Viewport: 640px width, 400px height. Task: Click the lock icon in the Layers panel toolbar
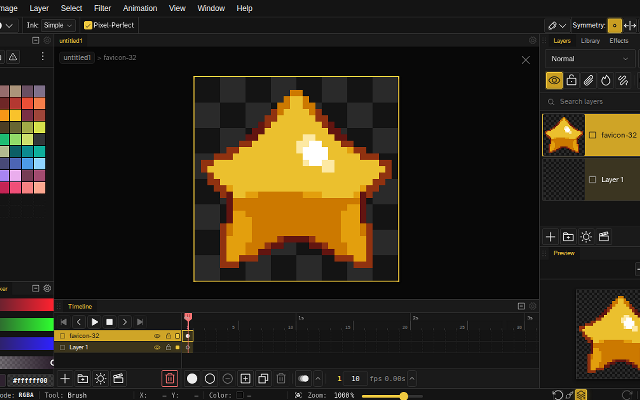coord(571,80)
